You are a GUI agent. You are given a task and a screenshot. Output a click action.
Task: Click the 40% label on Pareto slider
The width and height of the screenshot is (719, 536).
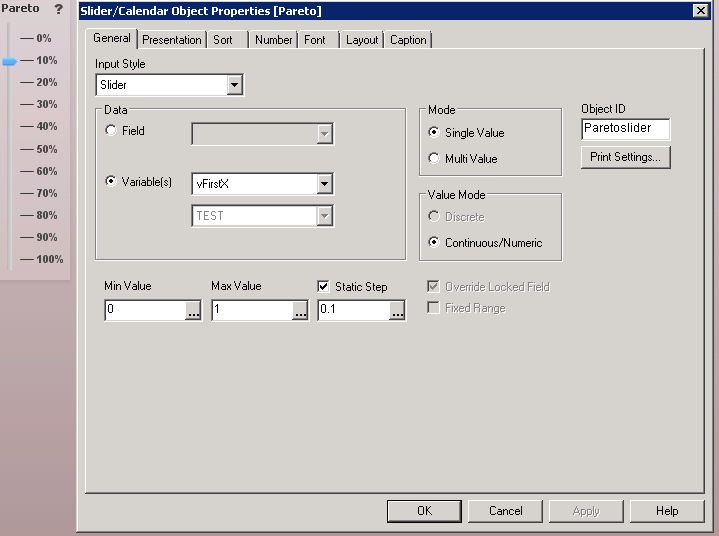[47, 126]
